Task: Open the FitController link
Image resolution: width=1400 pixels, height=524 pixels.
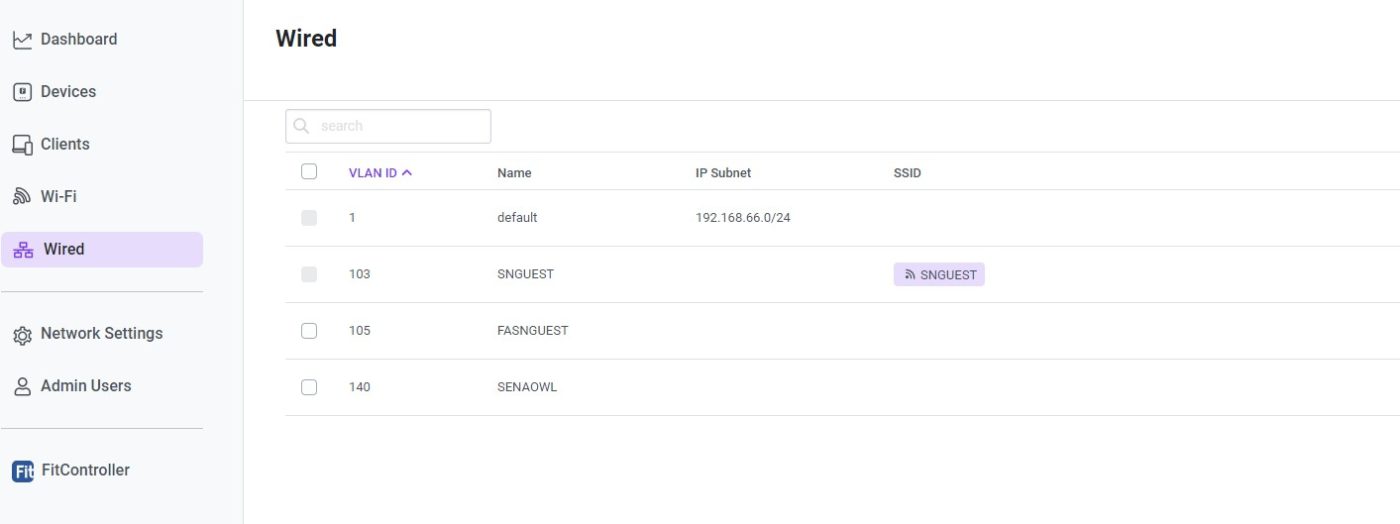Action: pos(85,470)
